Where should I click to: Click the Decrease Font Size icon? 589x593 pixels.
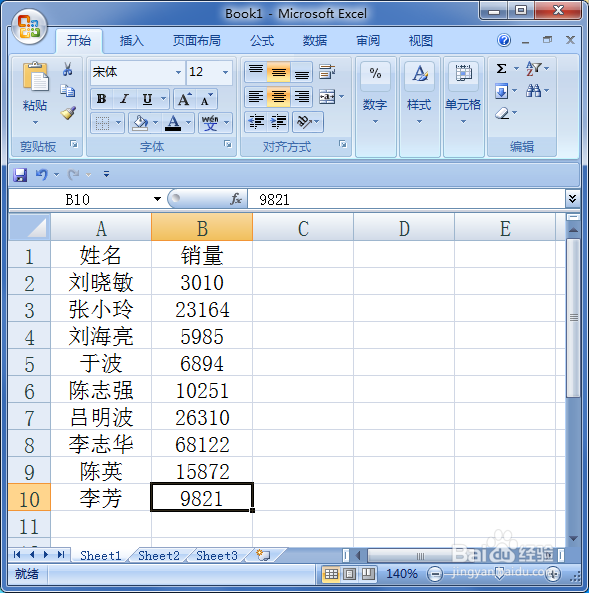[206, 99]
